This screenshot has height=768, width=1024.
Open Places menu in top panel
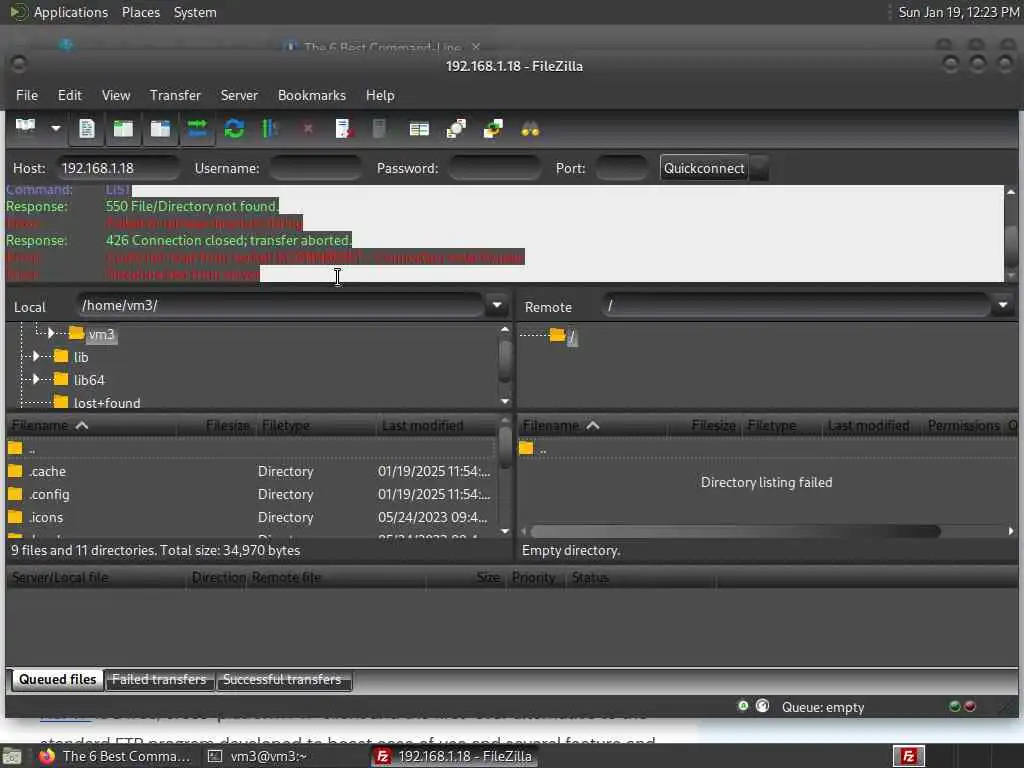[x=141, y=12]
